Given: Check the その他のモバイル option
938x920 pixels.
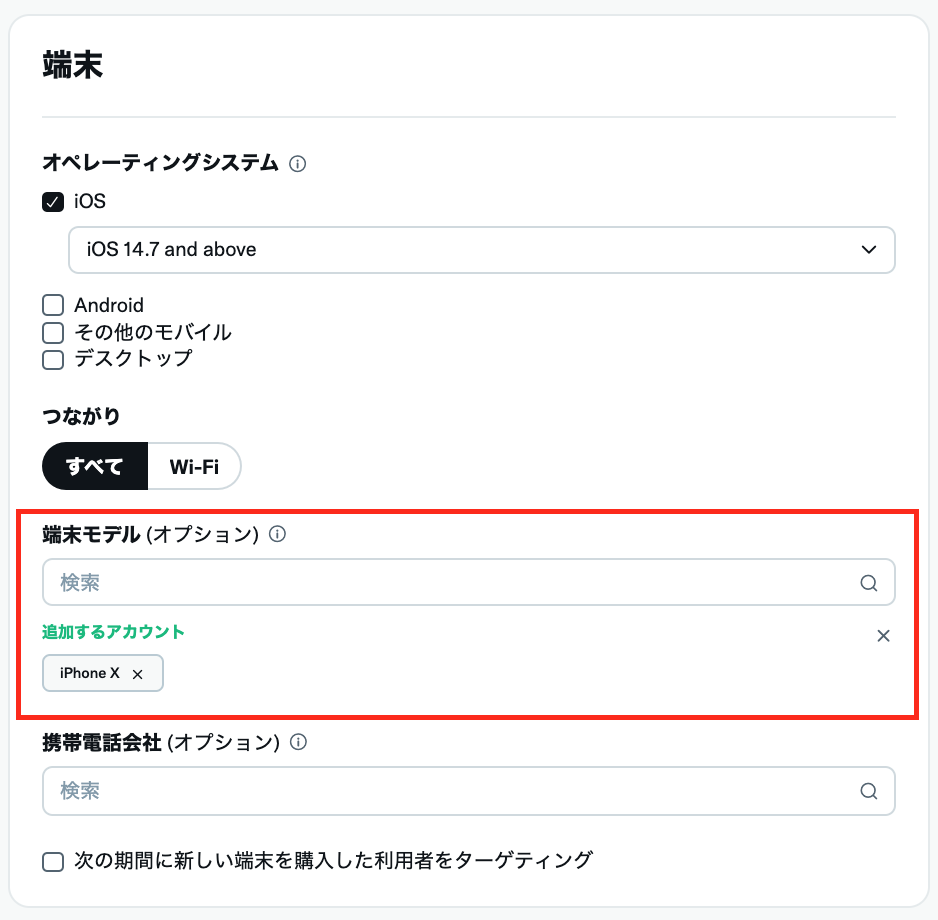Looking at the screenshot, I should pyautogui.click(x=53, y=332).
